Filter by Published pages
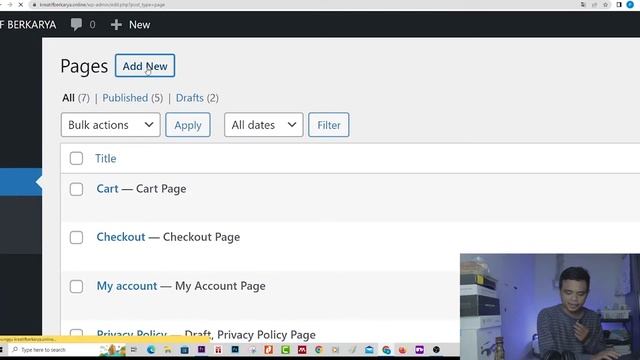 click(132, 98)
